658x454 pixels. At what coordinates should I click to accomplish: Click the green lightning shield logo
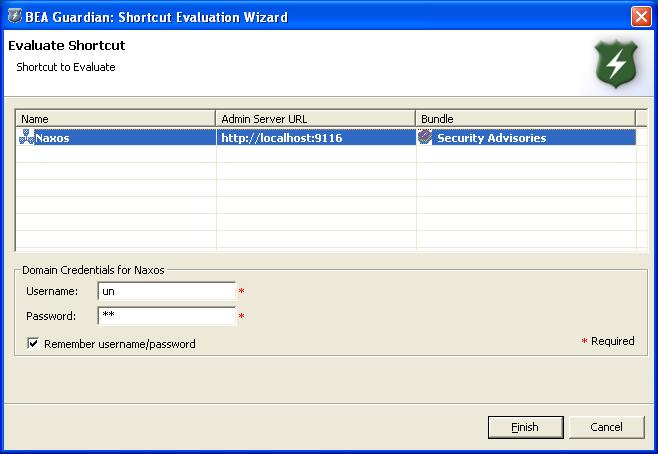pos(616,64)
